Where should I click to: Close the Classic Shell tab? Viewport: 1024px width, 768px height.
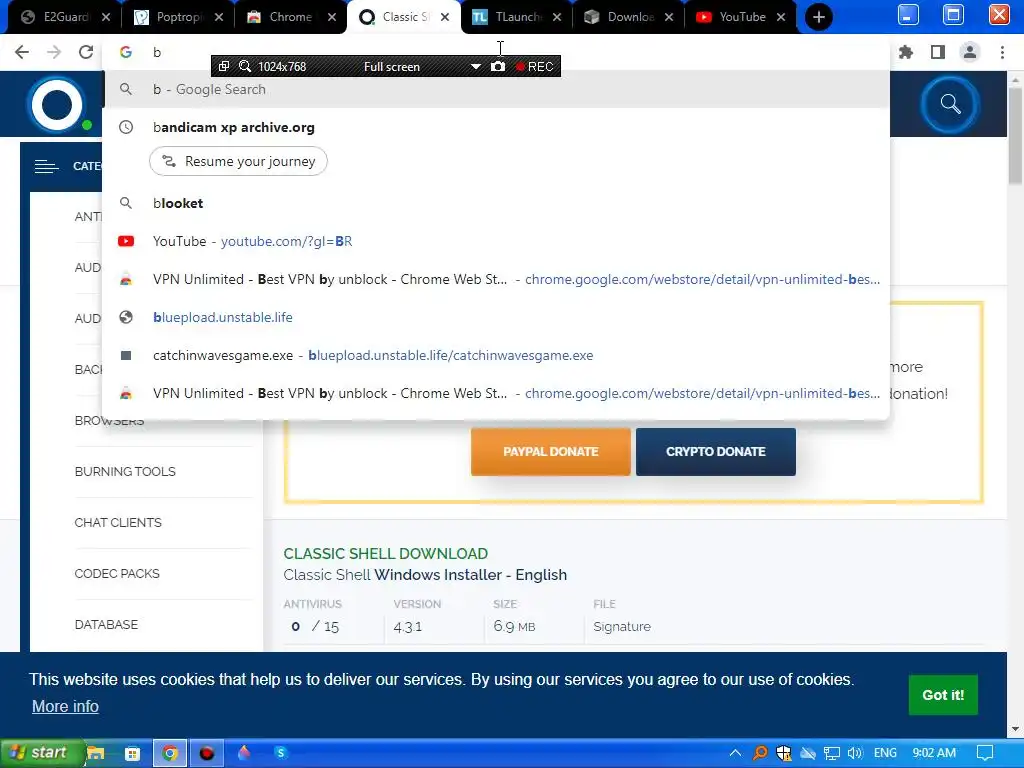(x=445, y=17)
